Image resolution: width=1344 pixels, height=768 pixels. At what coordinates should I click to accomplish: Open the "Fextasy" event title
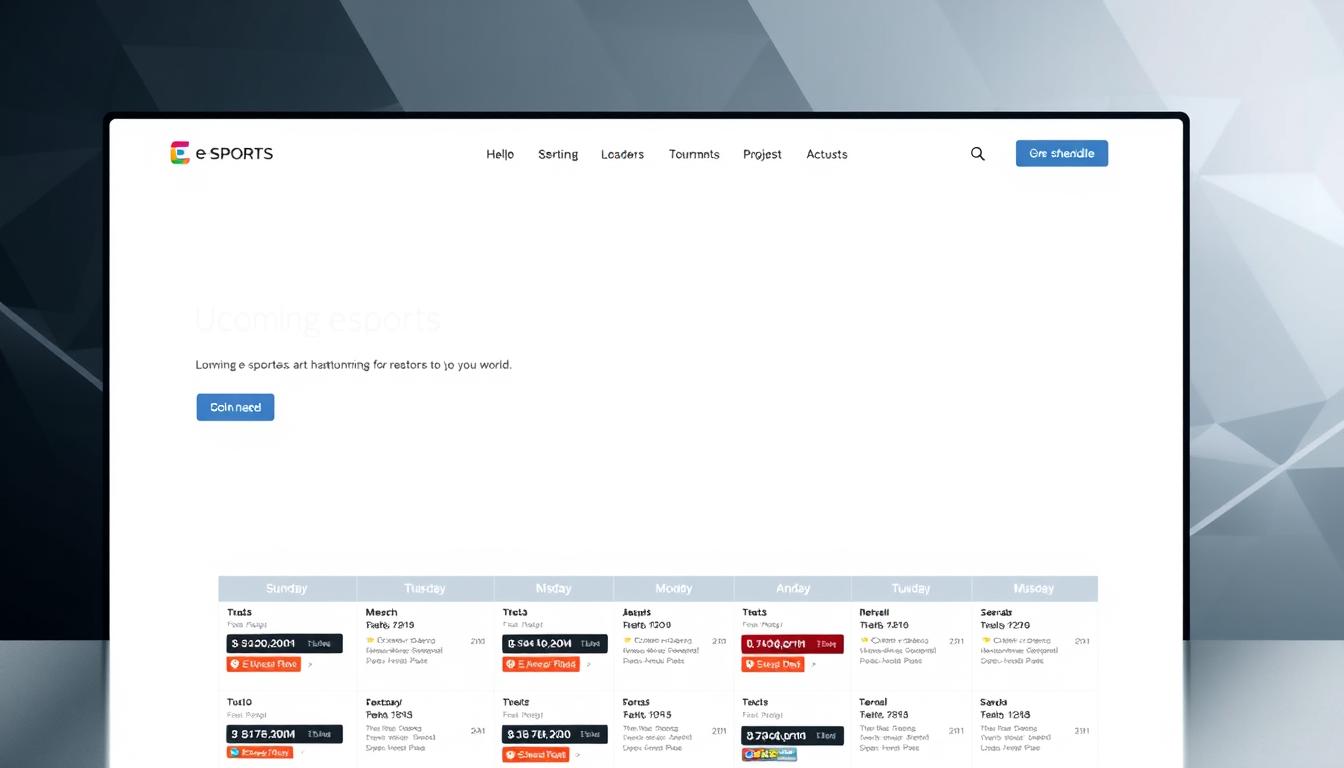[384, 702]
